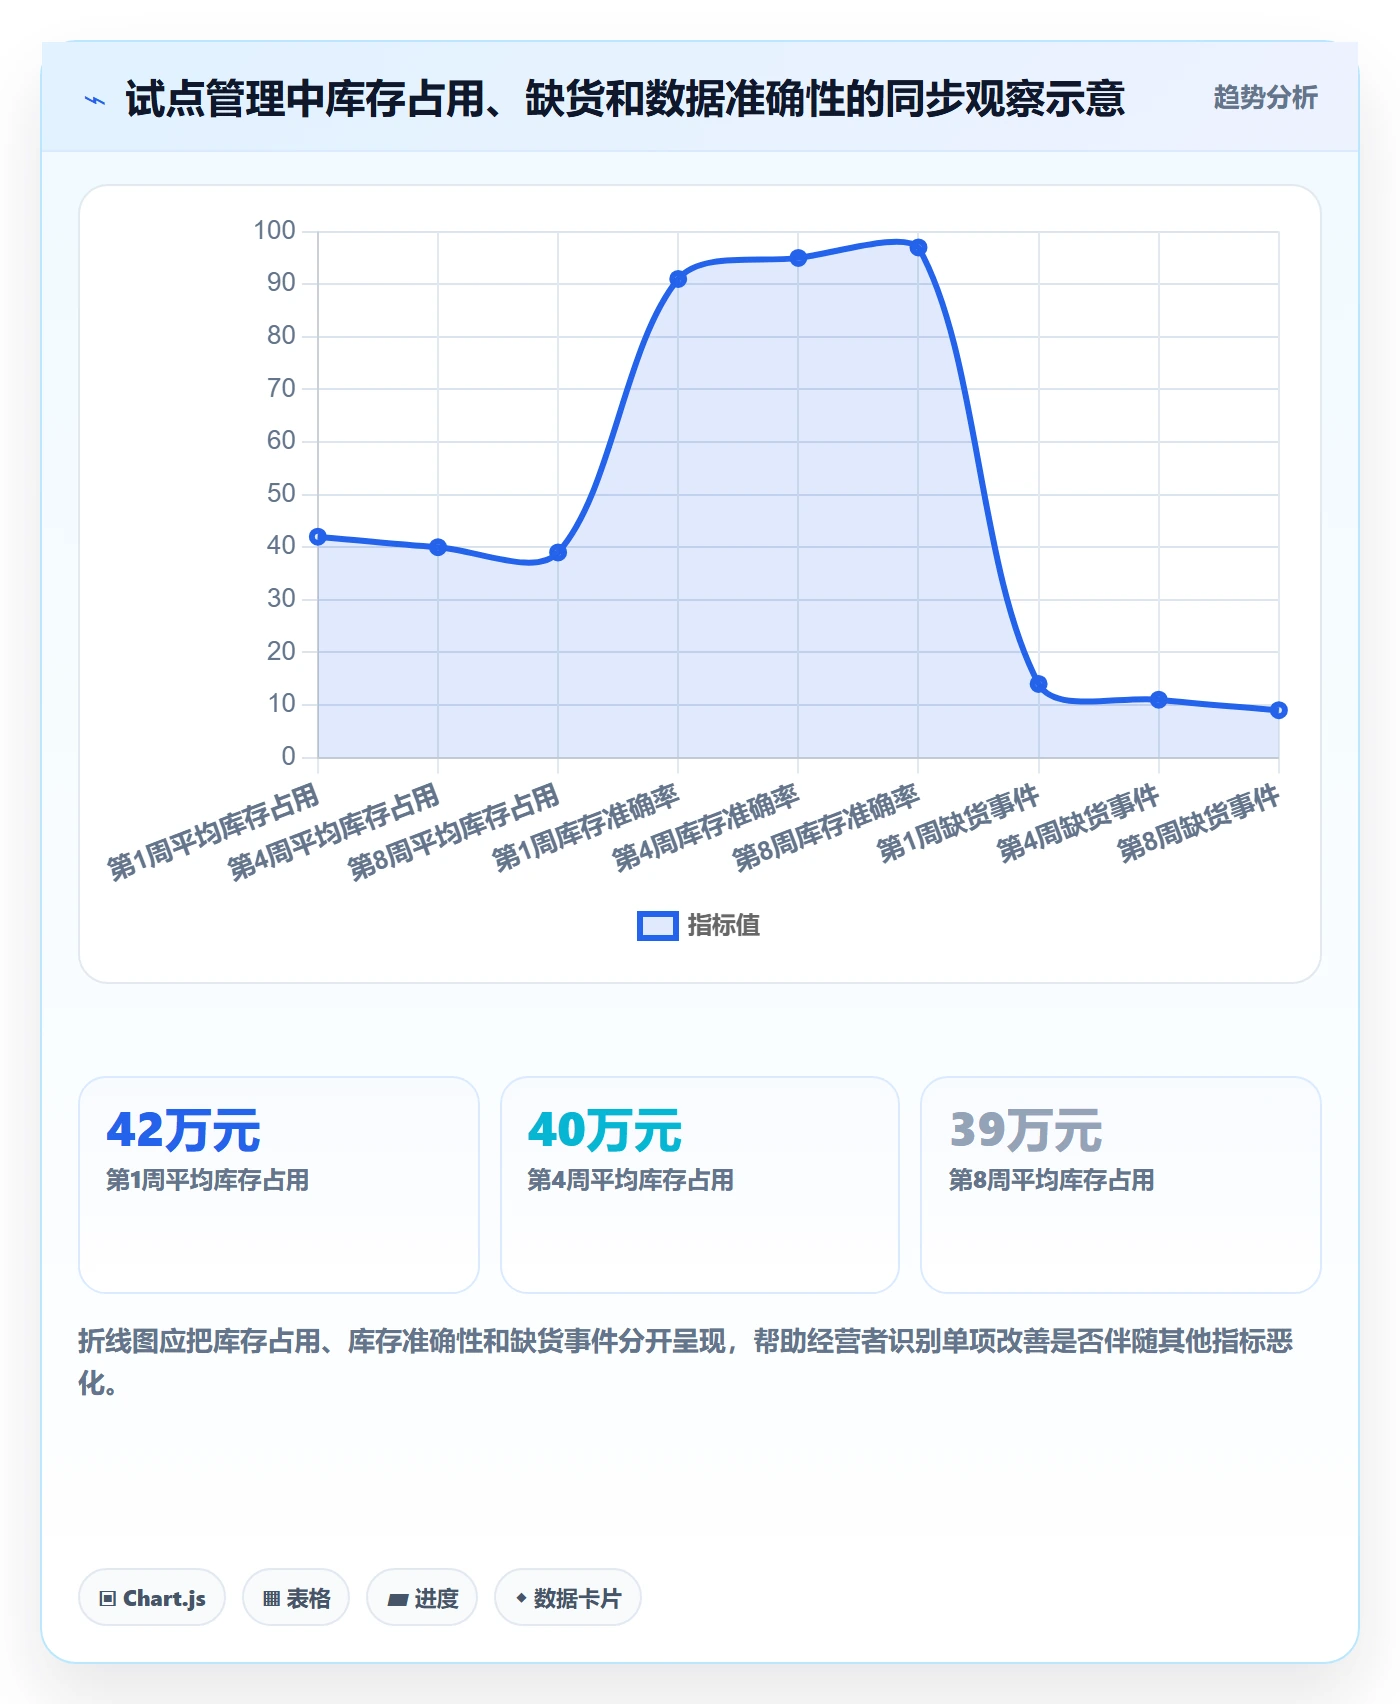Click the 表格 tag chip
The image size is (1400, 1704).
296,1597
